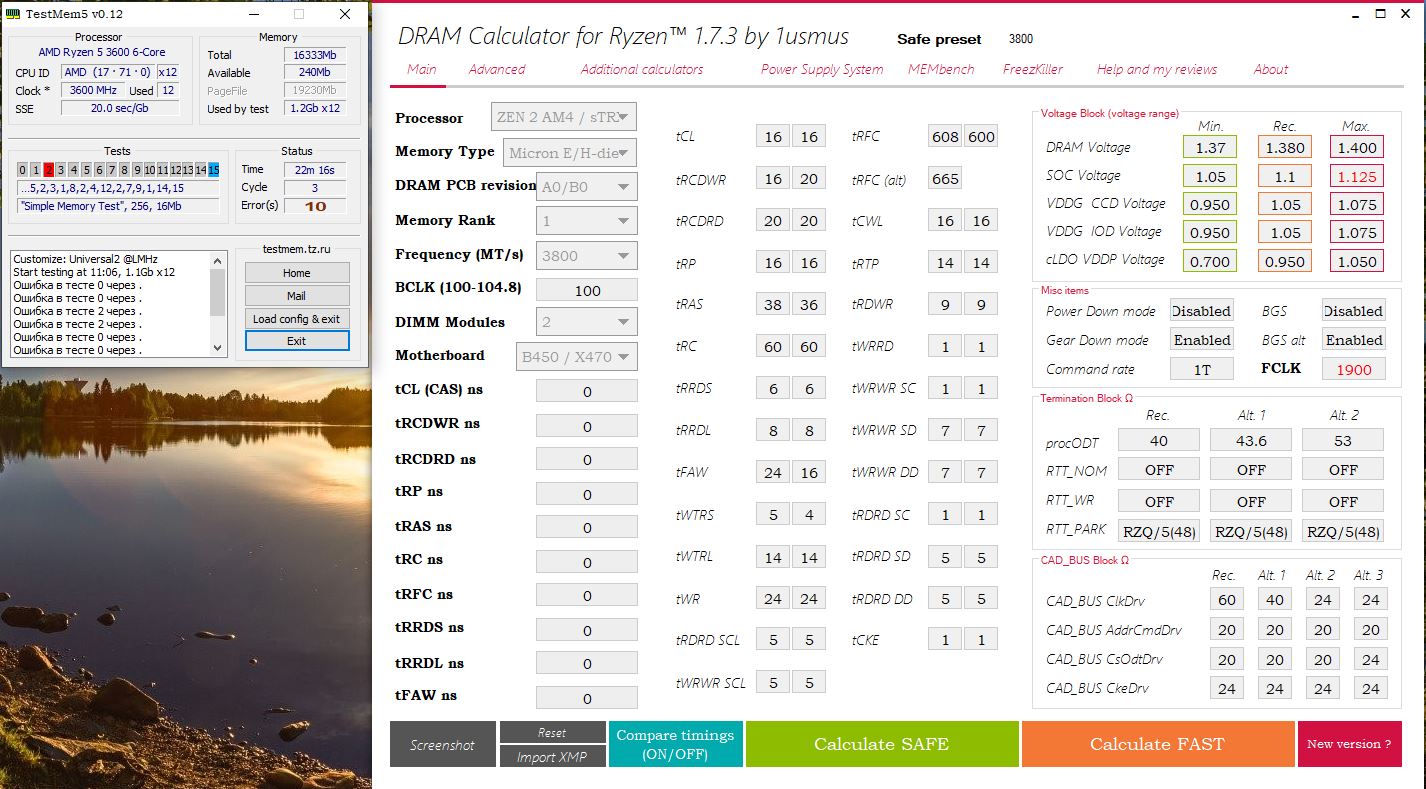Click the blue test 15 box in TestMem5
This screenshot has height=789, width=1426.
click(214, 170)
